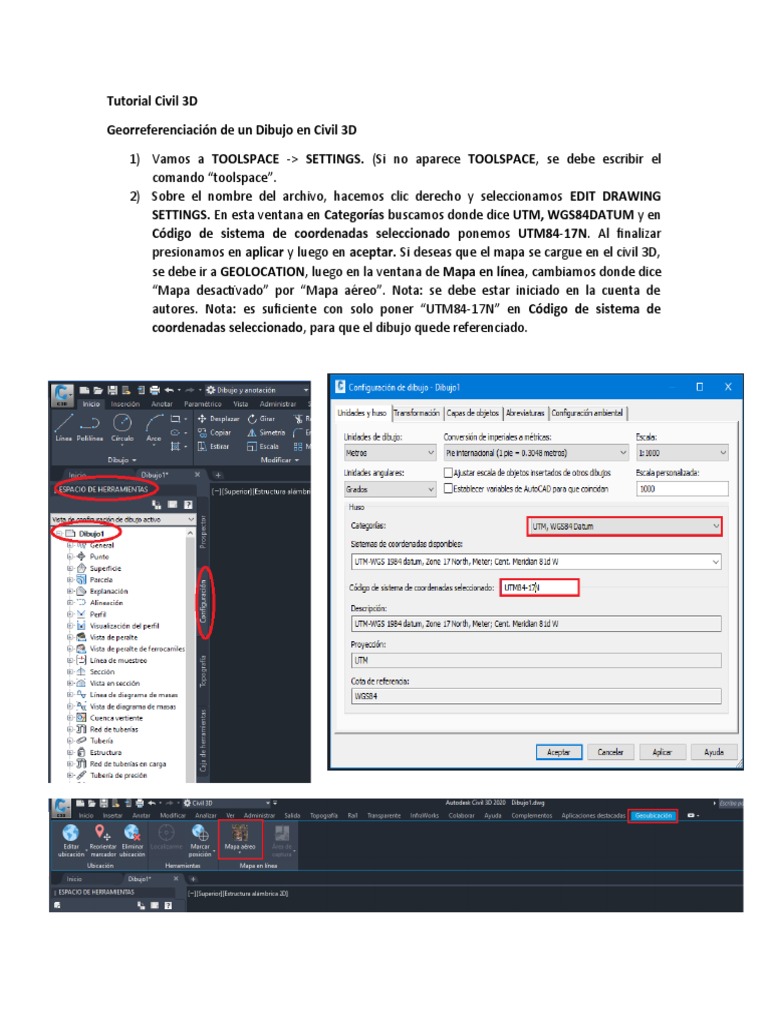Open Unidades de dibujo Metros dropdown

click(390, 453)
